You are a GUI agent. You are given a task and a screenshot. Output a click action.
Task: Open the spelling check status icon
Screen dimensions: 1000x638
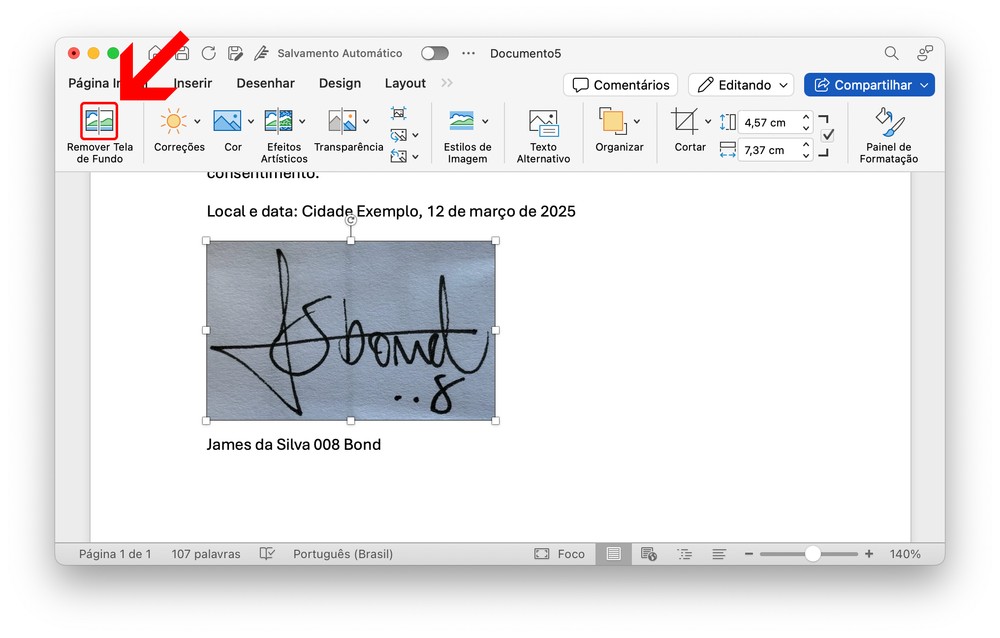click(267, 554)
